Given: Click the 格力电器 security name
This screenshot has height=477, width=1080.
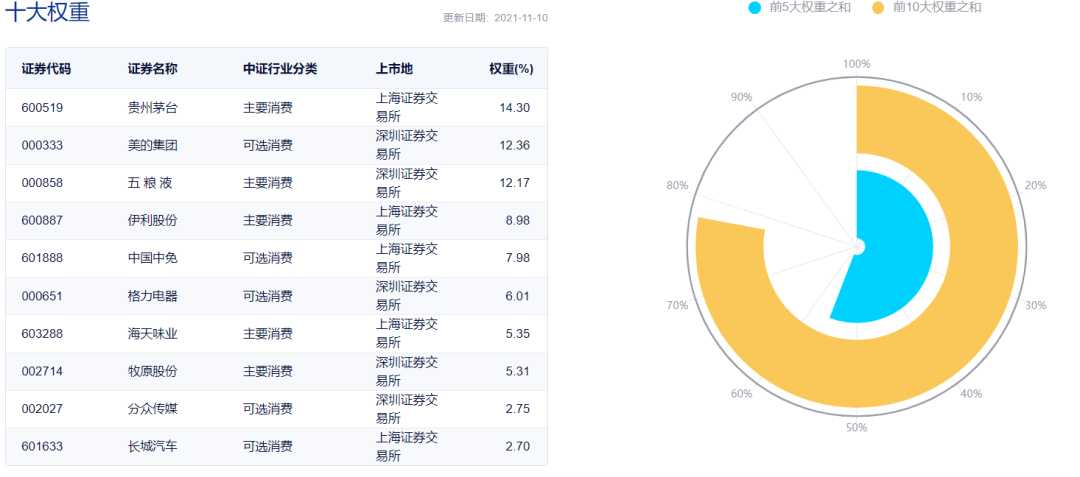Looking at the screenshot, I should [153, 296].
